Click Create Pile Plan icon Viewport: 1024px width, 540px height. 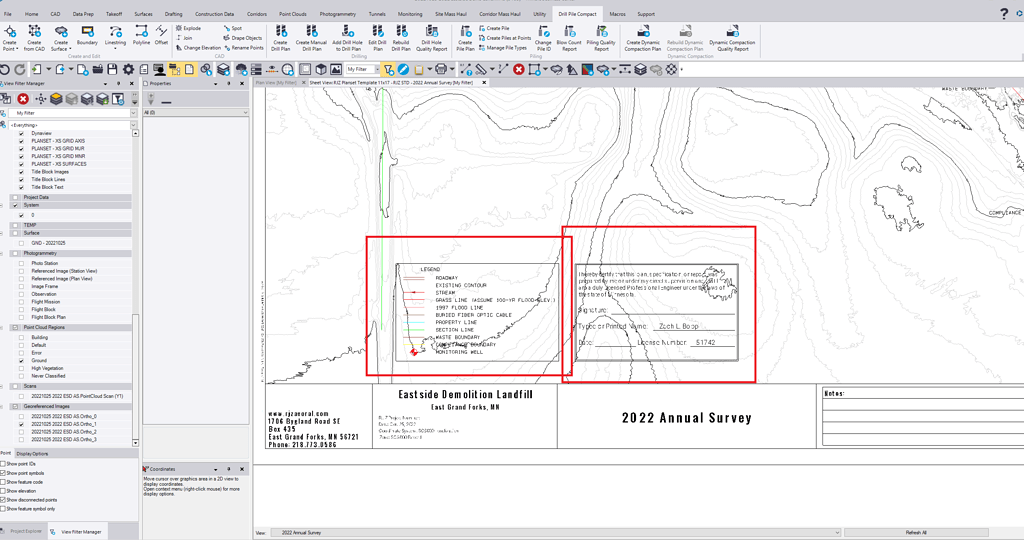[465, 39]
